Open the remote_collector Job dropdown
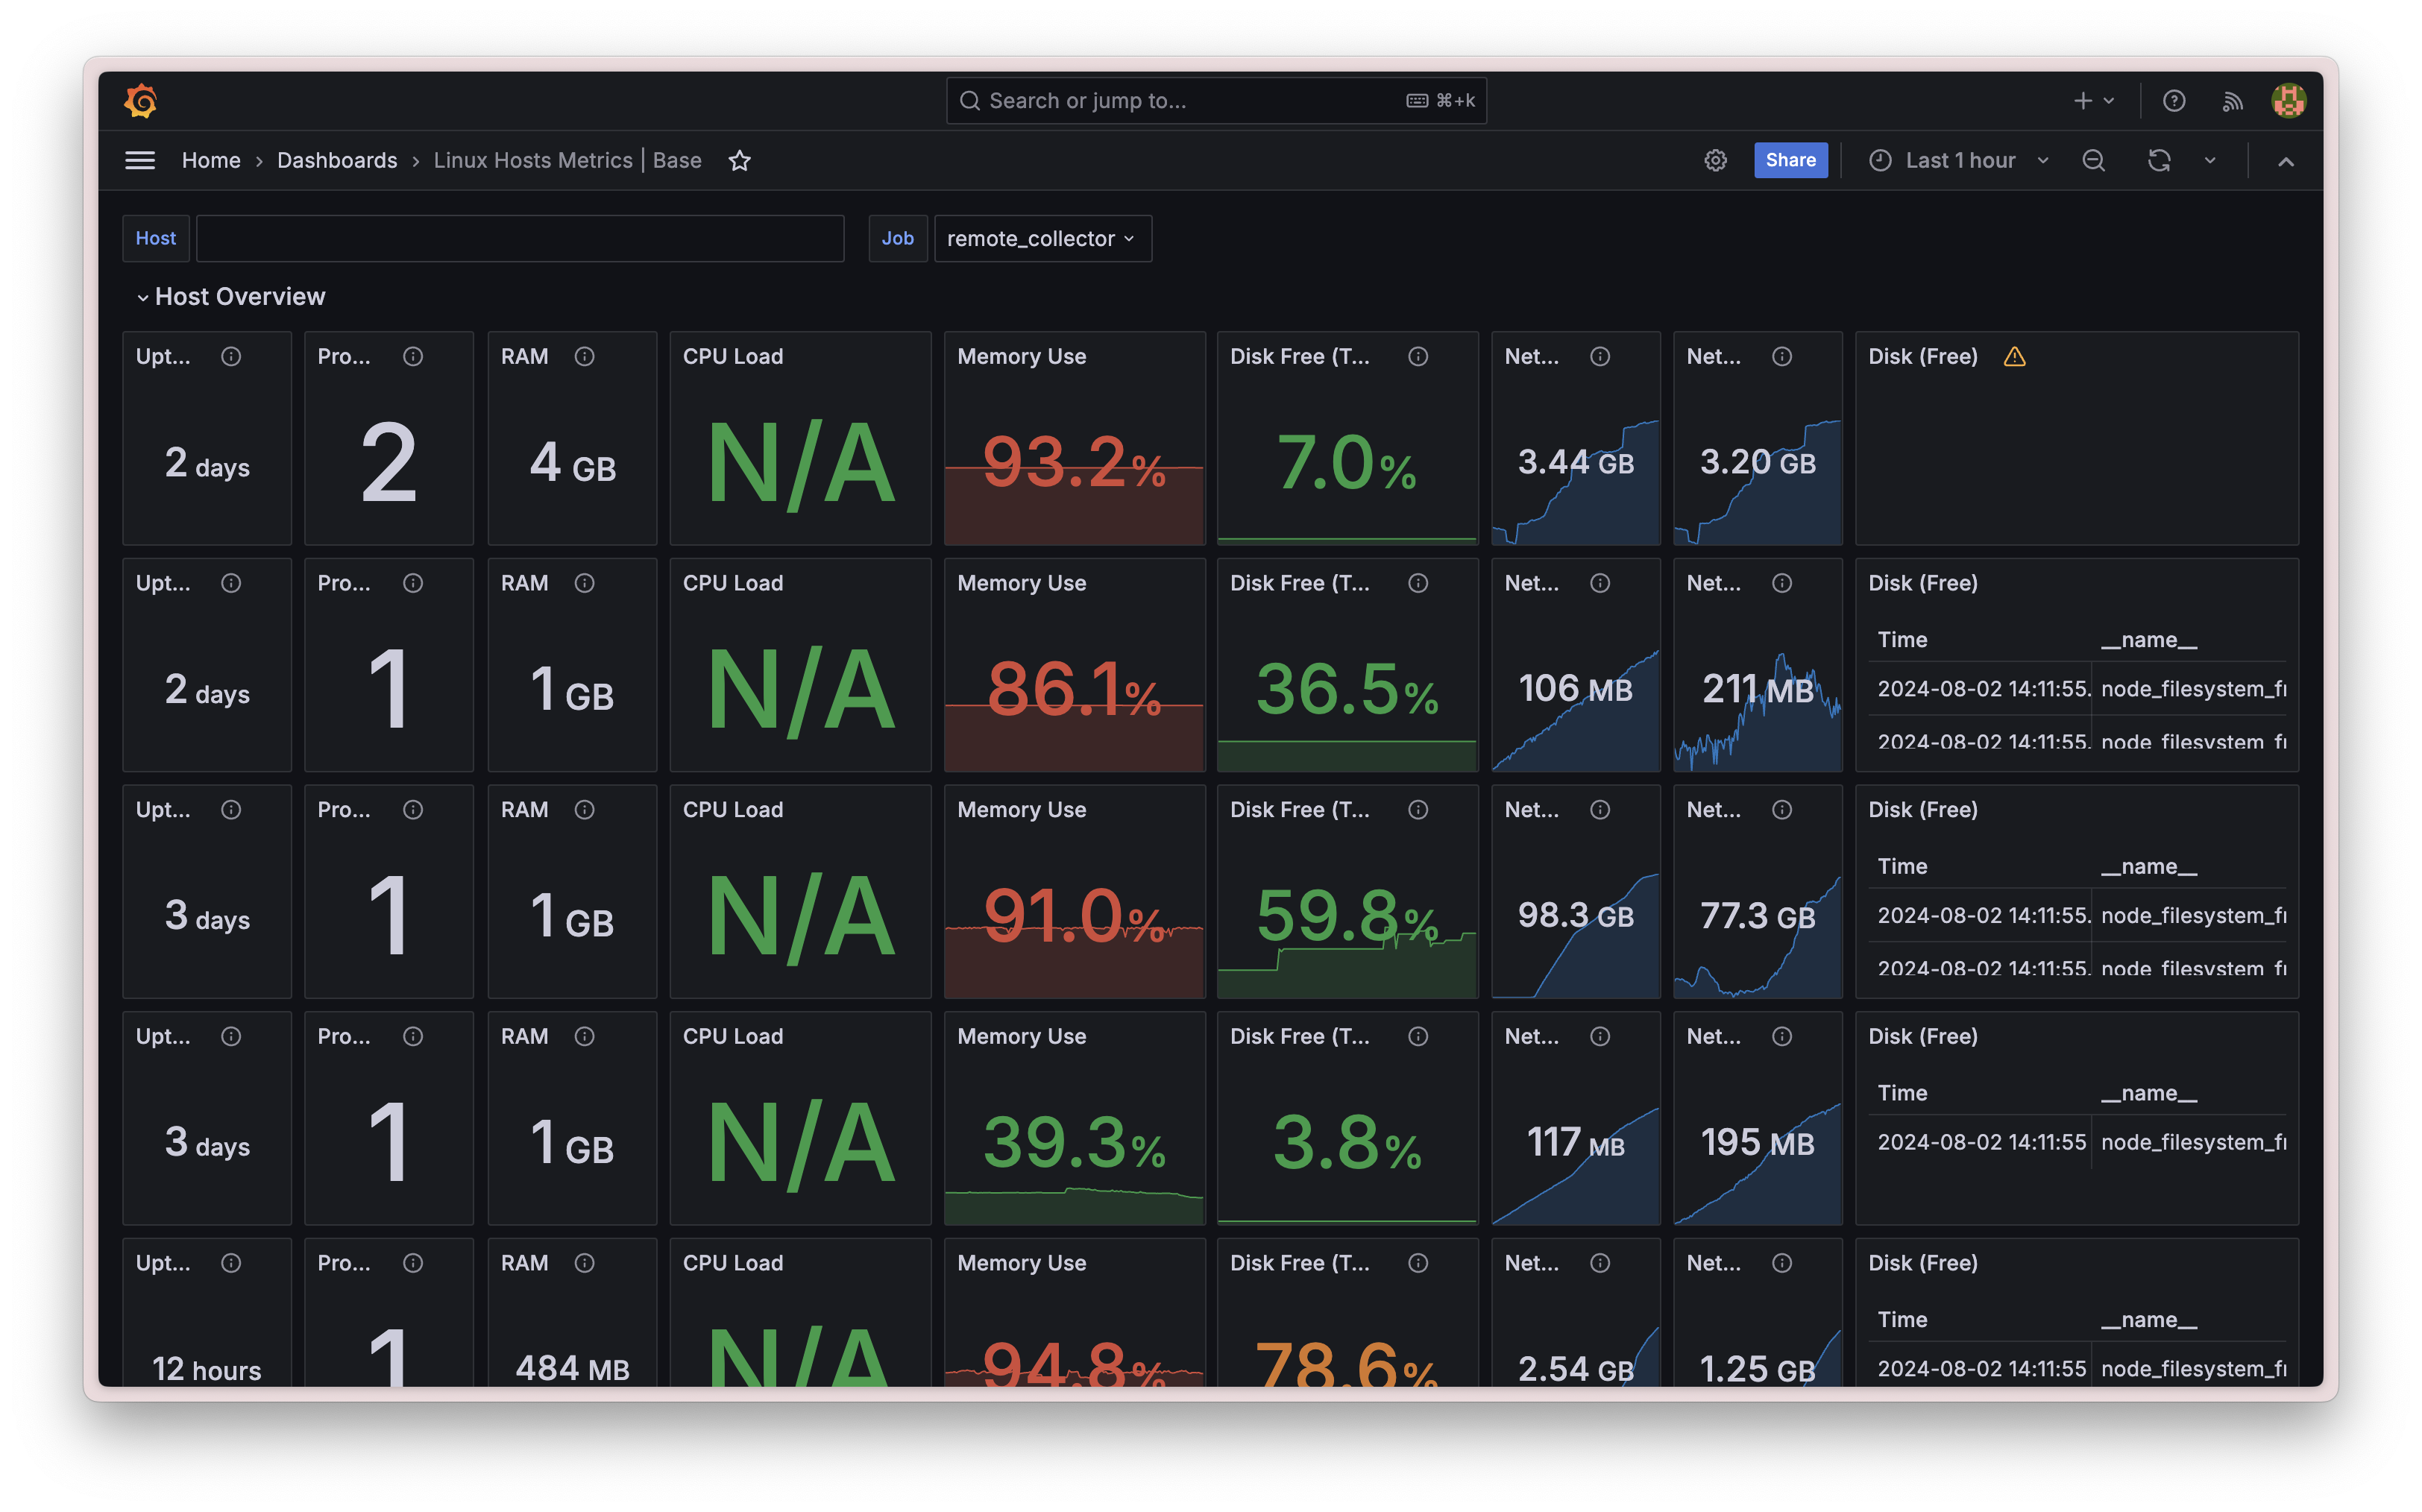 click(x=1041, y=239)
